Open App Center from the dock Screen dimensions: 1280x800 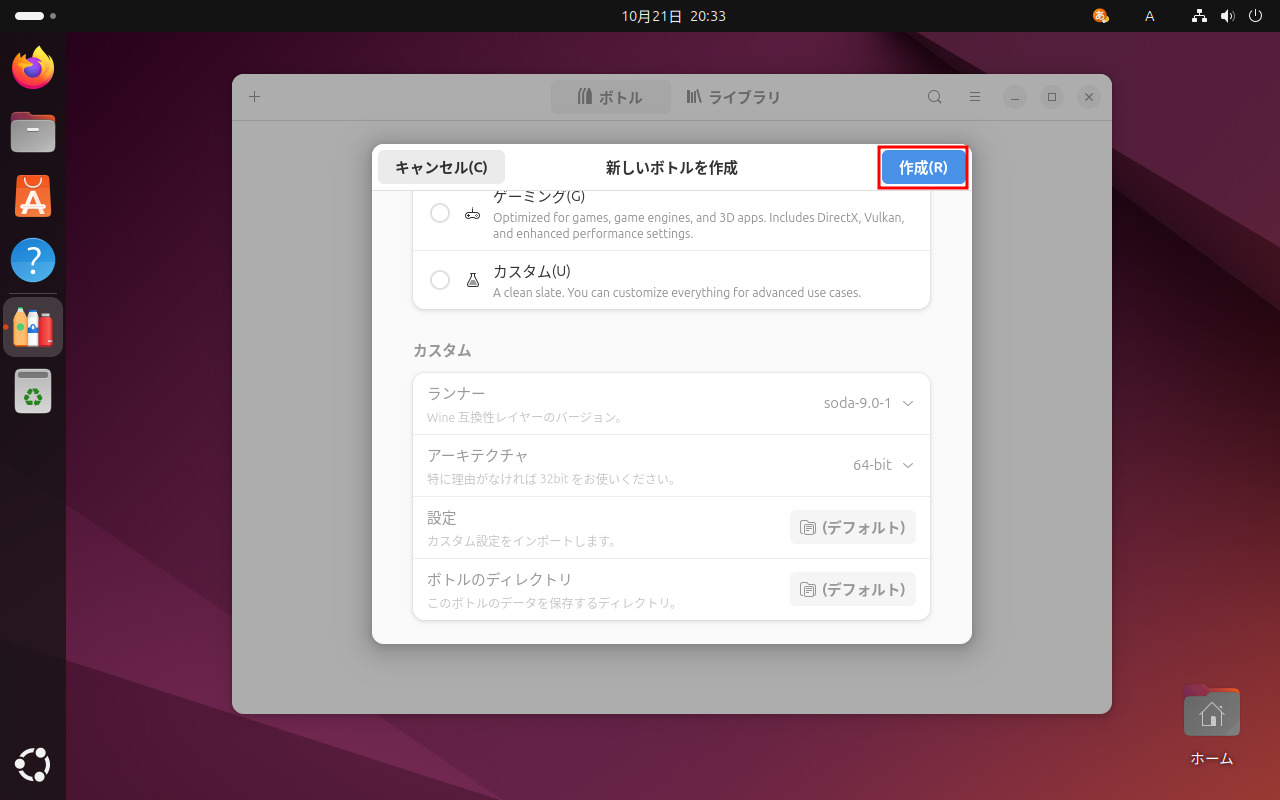(x=33, y=196)
